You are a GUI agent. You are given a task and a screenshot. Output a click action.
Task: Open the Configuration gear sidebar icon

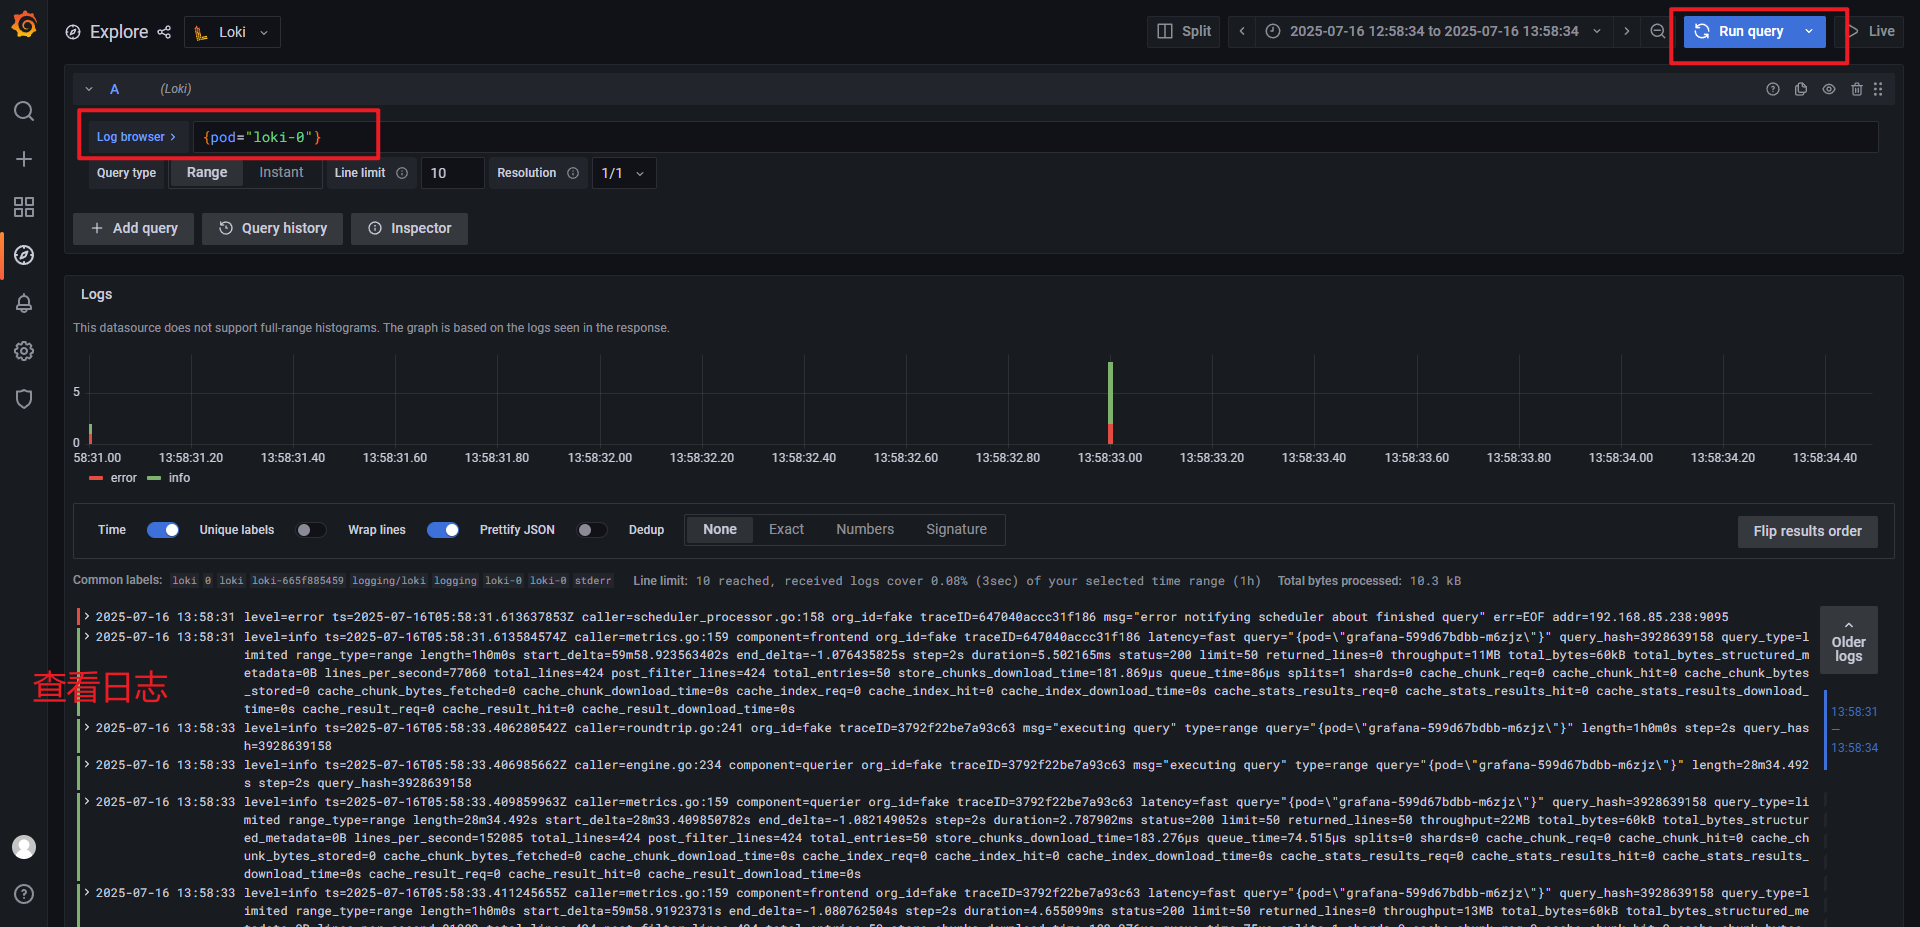24,351
